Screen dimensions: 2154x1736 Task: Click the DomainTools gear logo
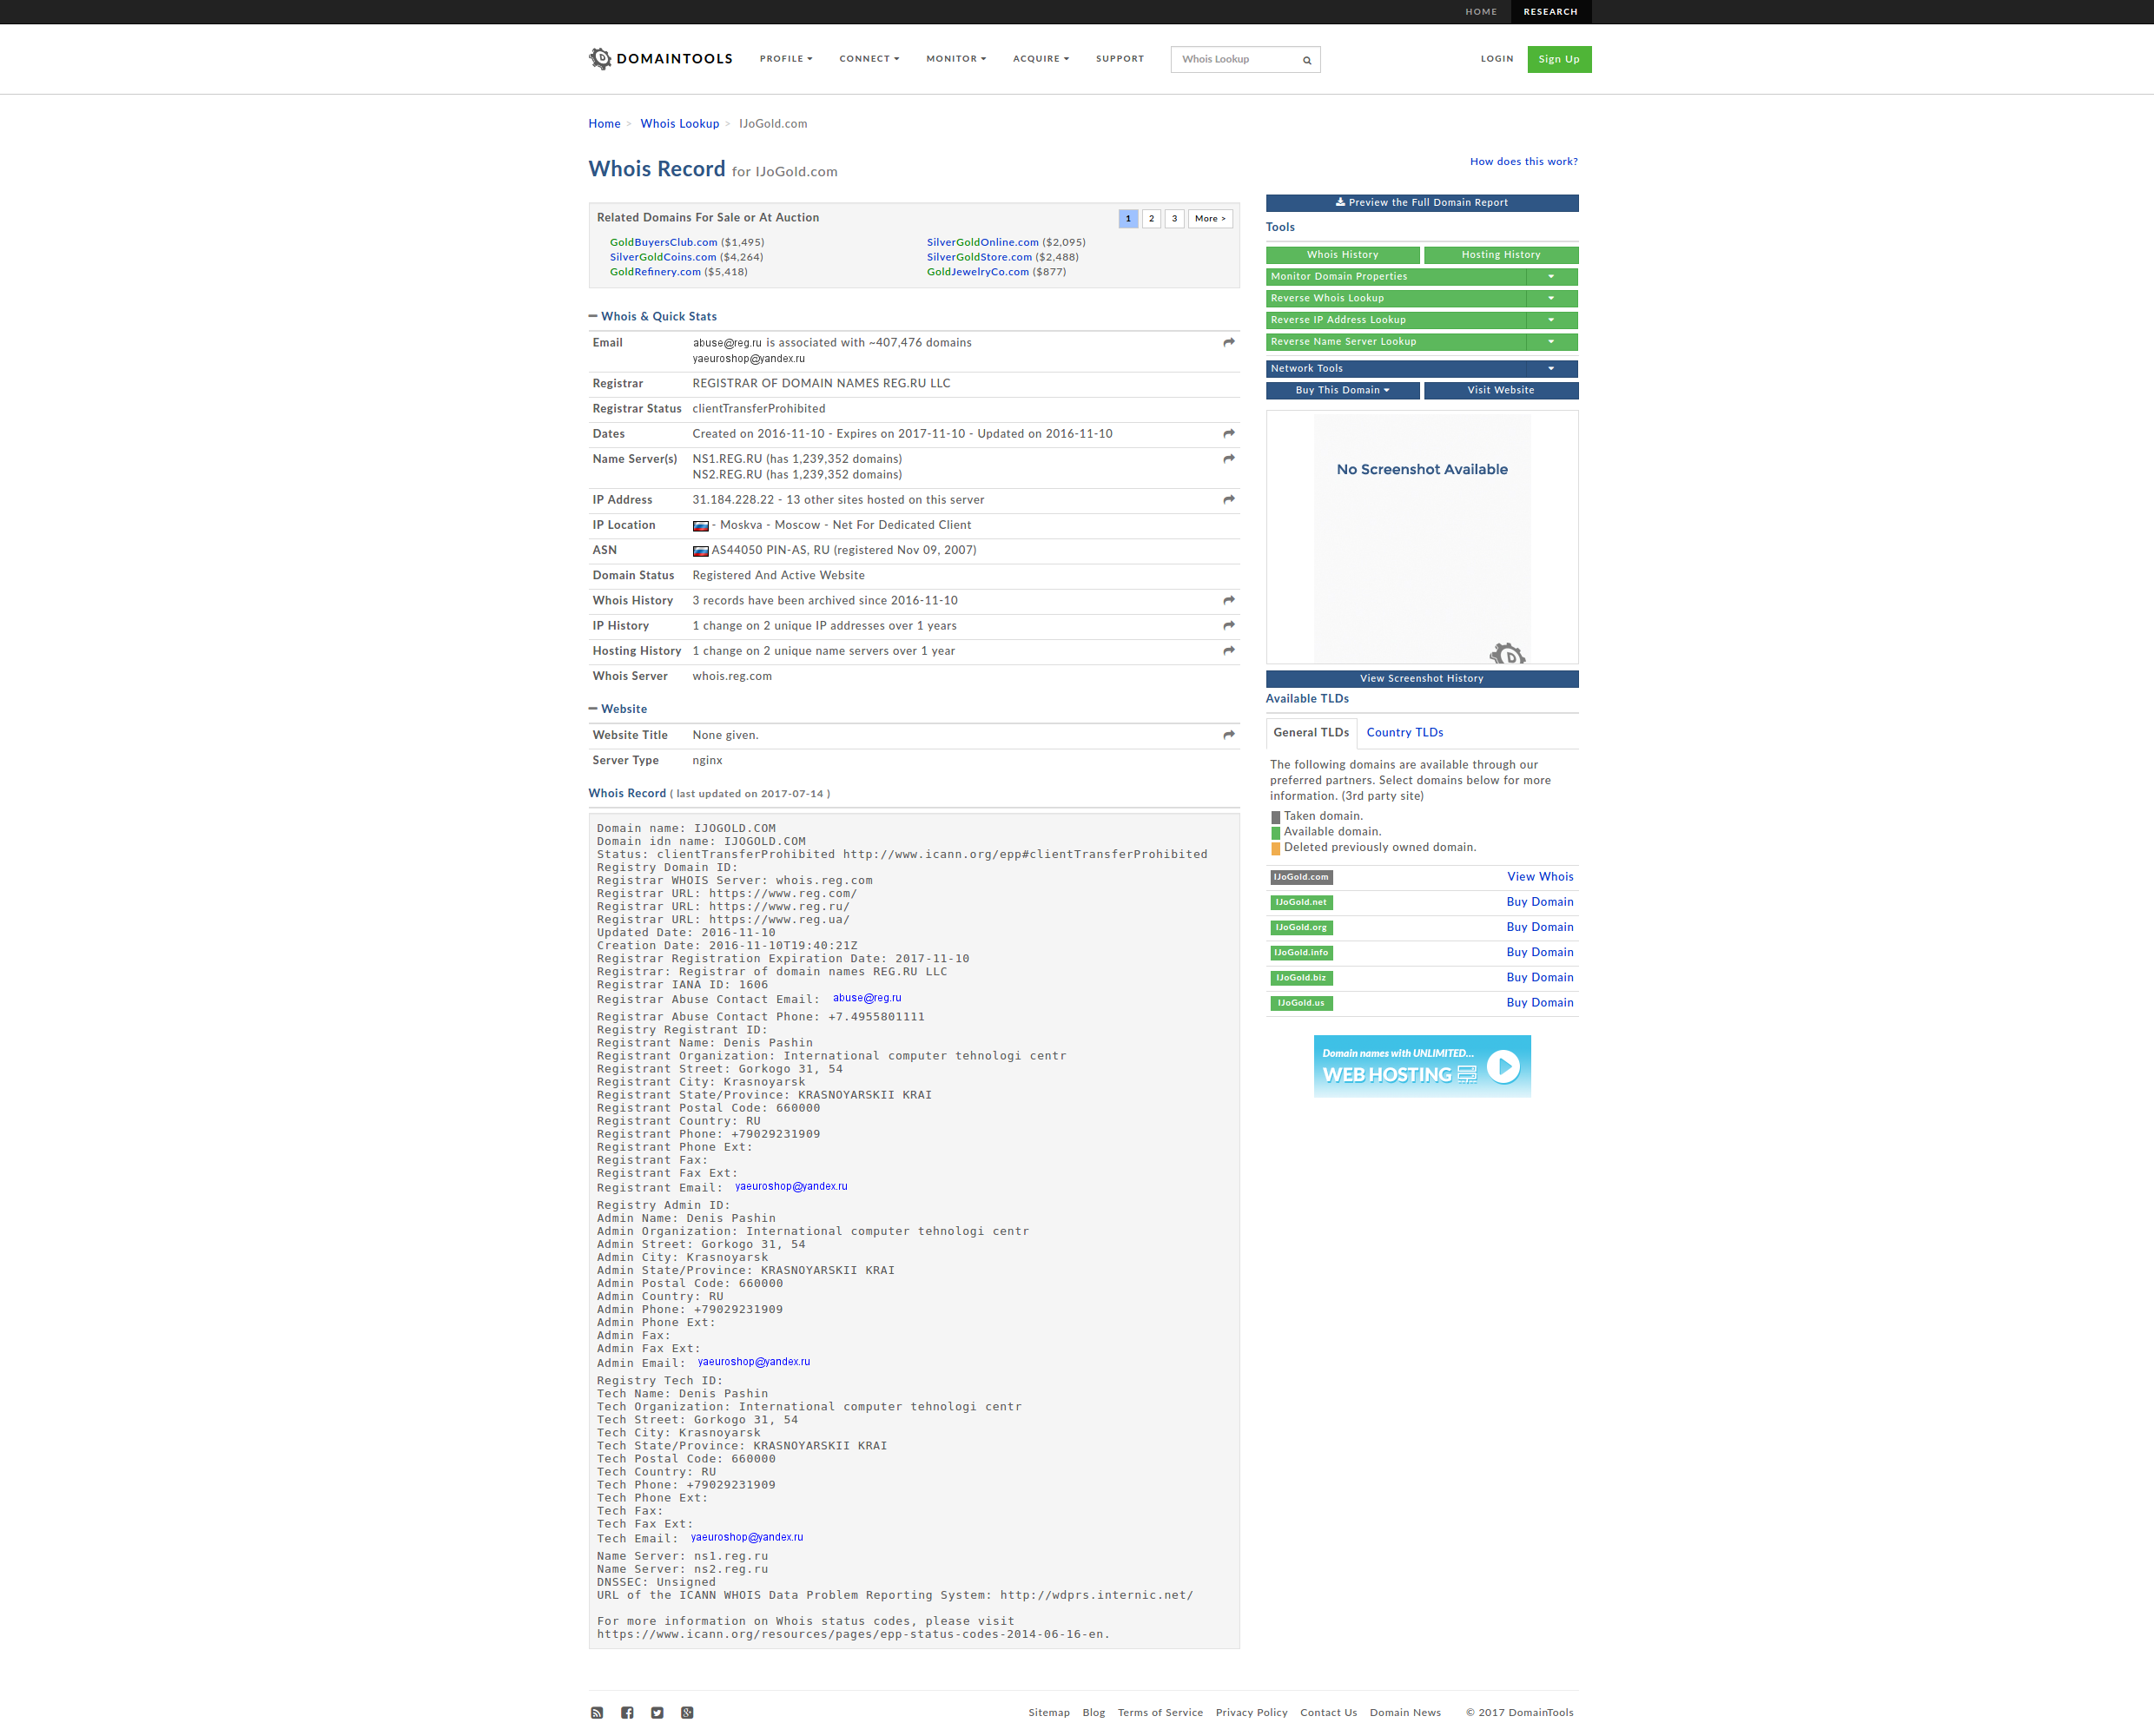600,58
